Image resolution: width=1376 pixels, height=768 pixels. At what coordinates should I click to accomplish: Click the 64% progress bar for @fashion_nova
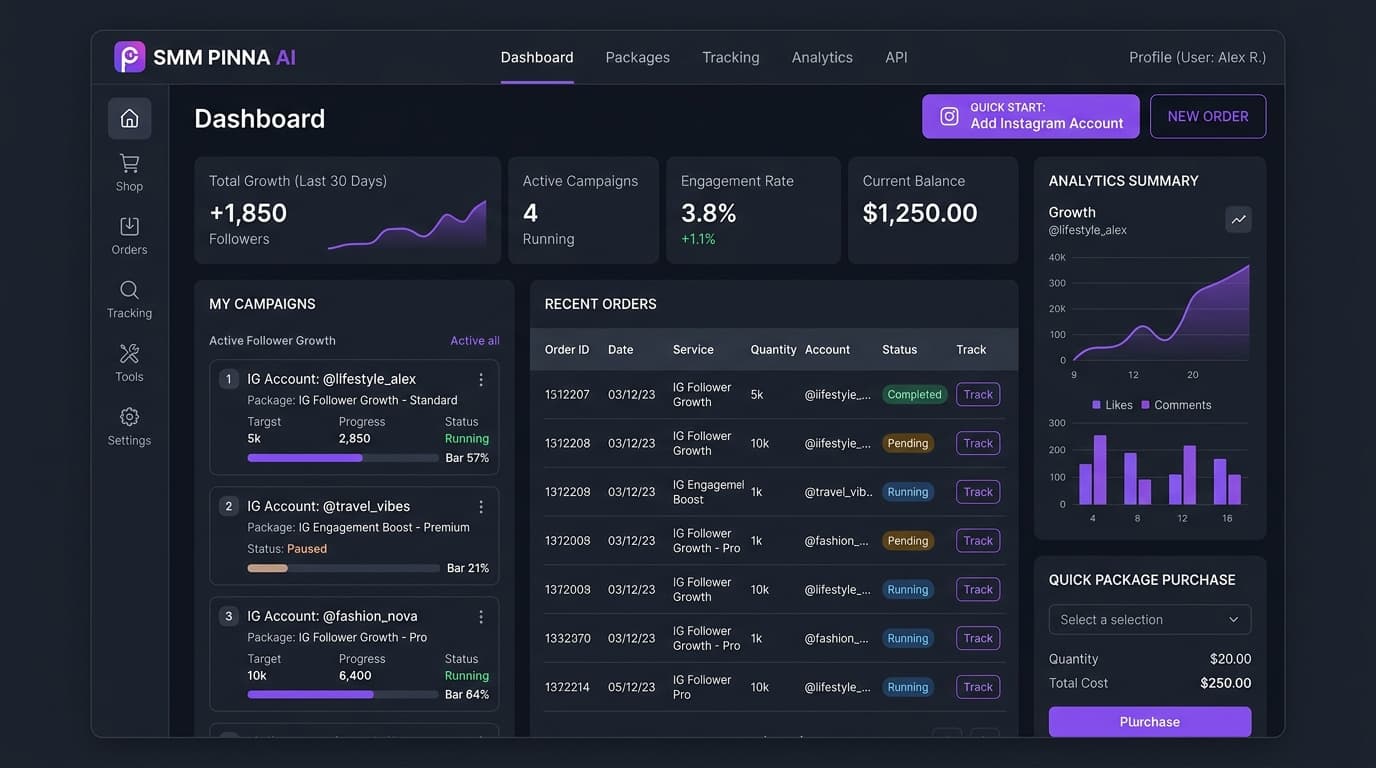pyautogui.click(x=343, y=694)
